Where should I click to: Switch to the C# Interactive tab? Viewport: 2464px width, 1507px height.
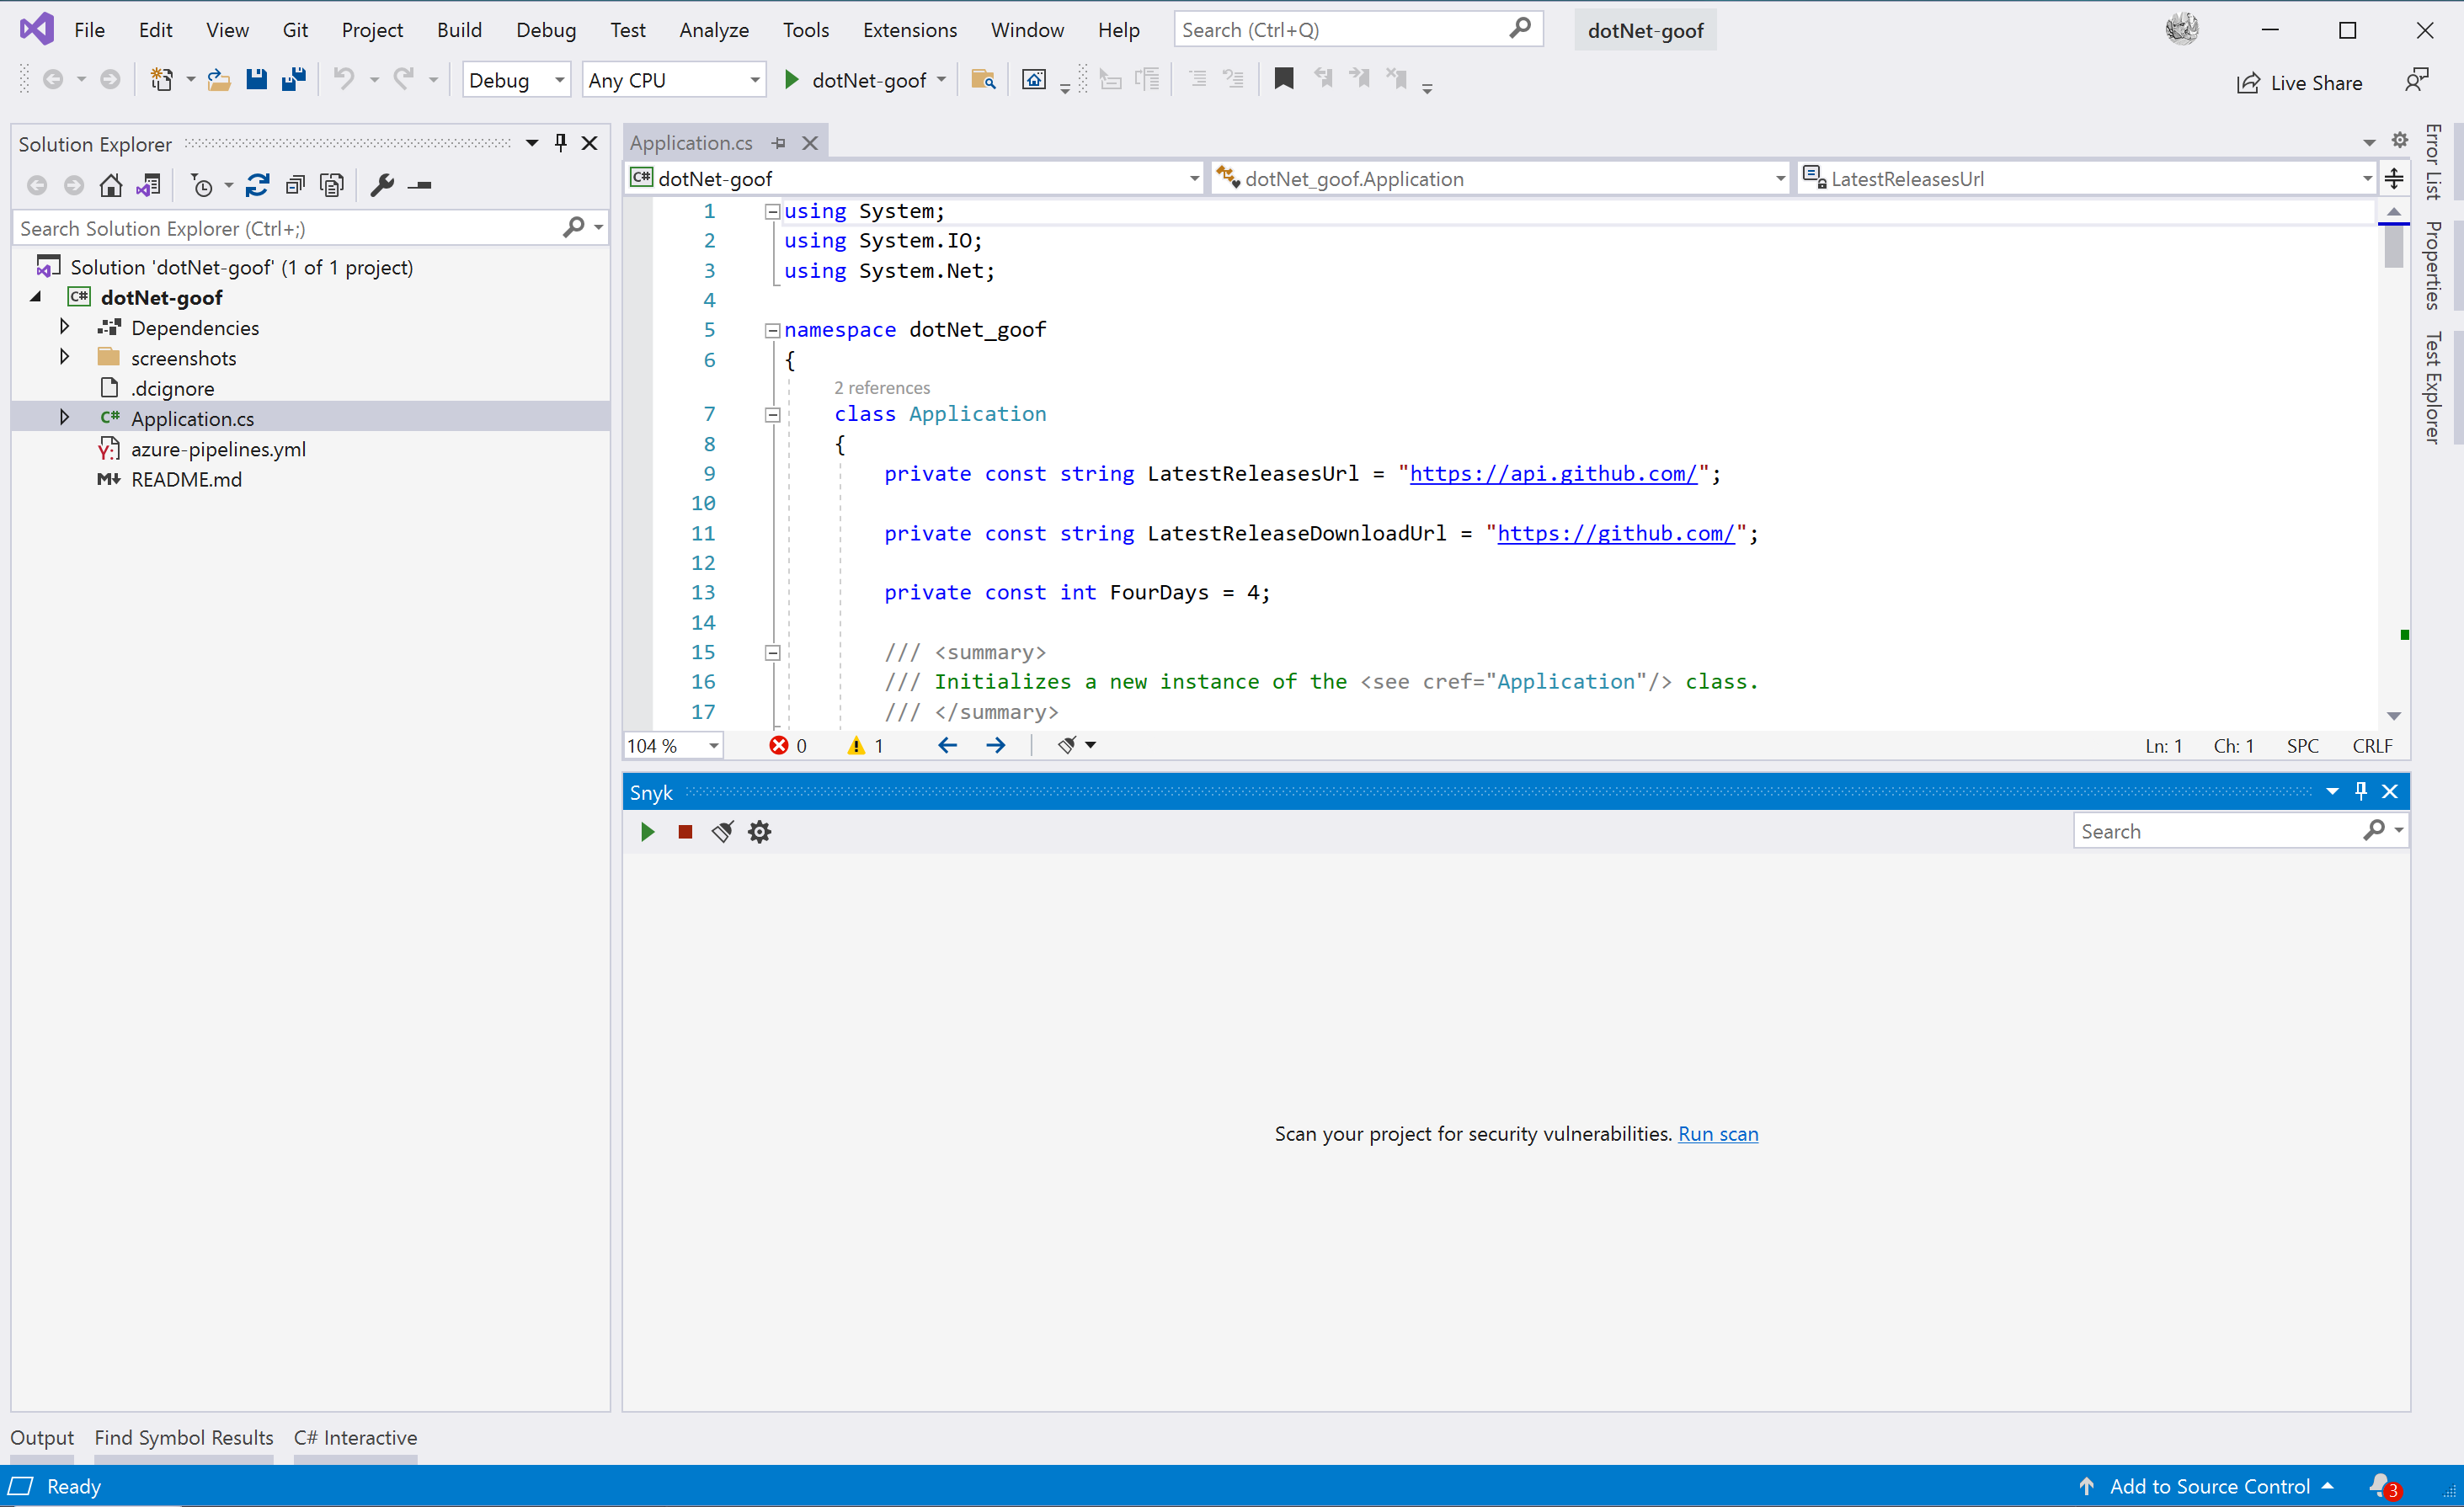(x=355, y=1437)
